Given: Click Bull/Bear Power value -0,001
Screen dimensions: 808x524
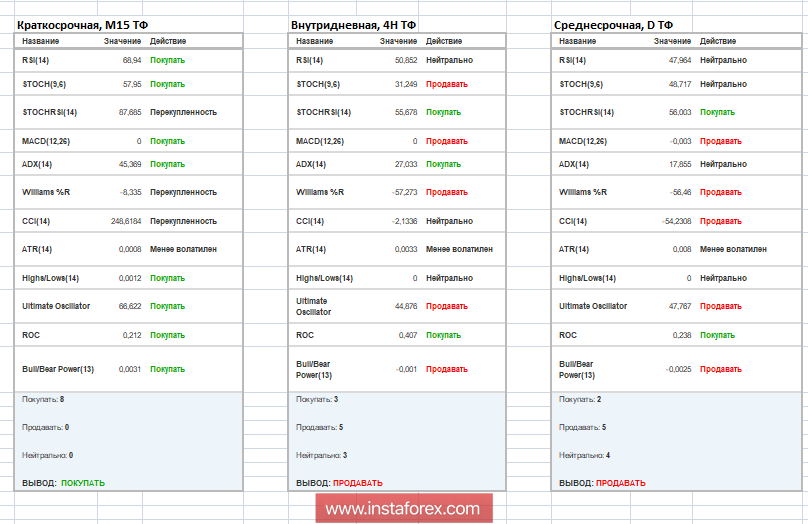Looking at the screenshot, I should pos(407,369).
